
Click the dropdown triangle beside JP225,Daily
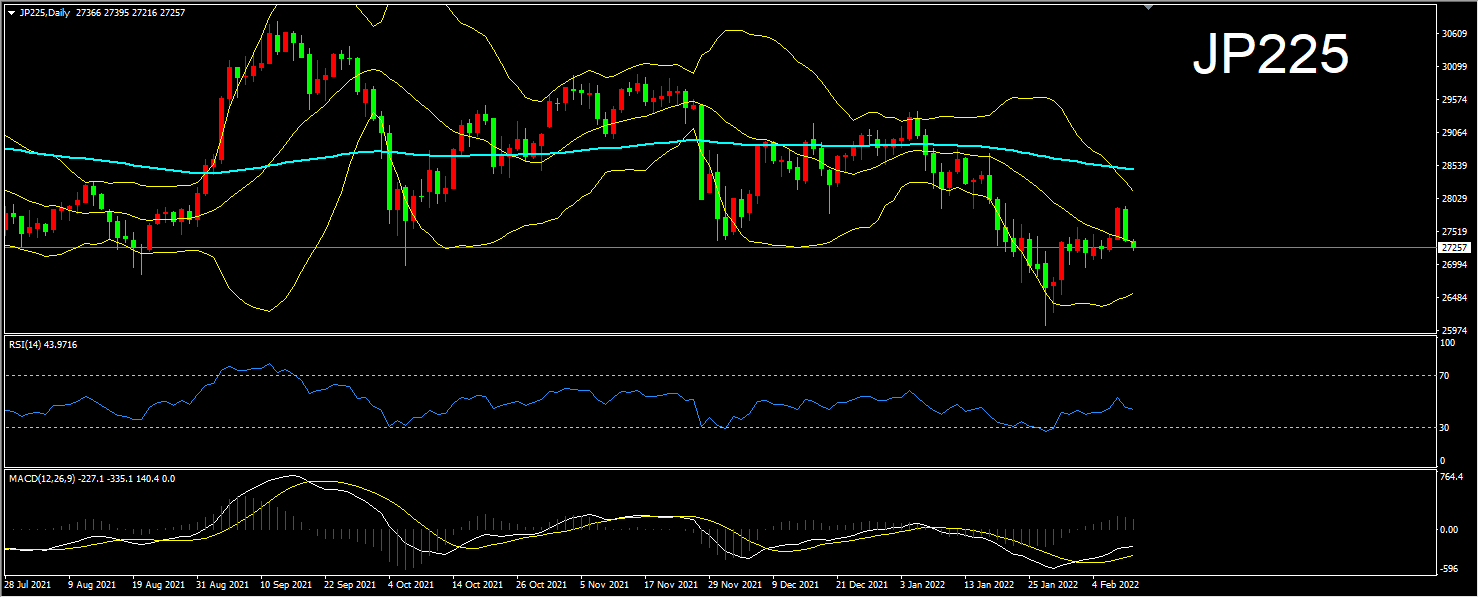point(11,12)
